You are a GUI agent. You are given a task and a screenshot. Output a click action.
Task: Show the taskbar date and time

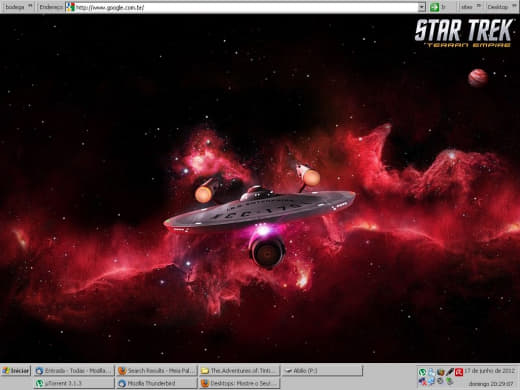pos(490,377)
